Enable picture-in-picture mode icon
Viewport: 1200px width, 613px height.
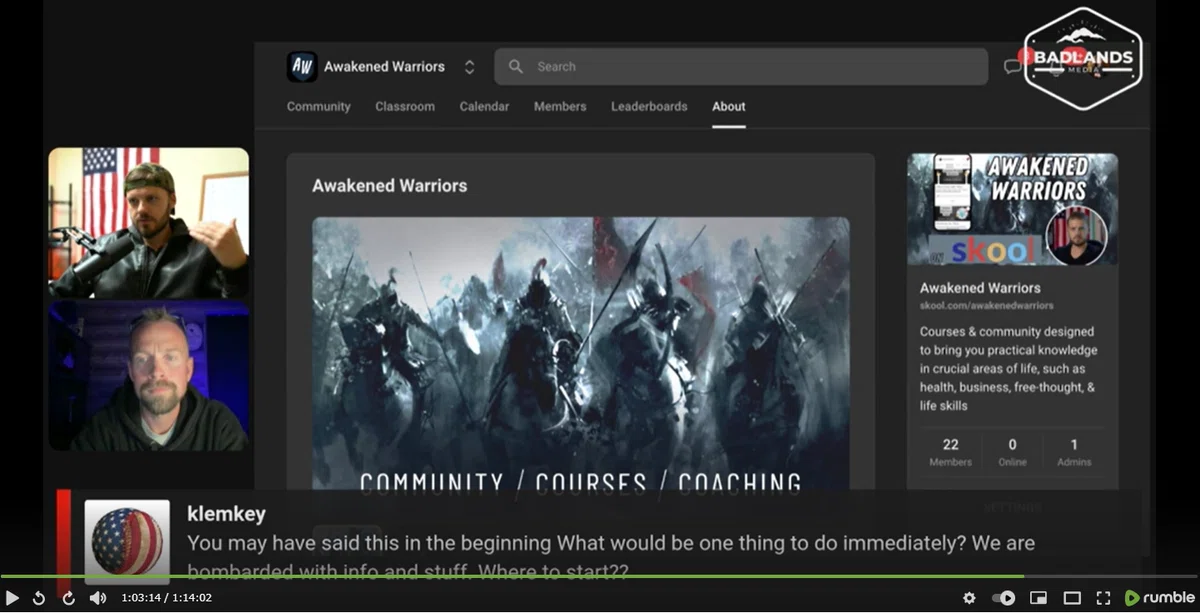1038,598
